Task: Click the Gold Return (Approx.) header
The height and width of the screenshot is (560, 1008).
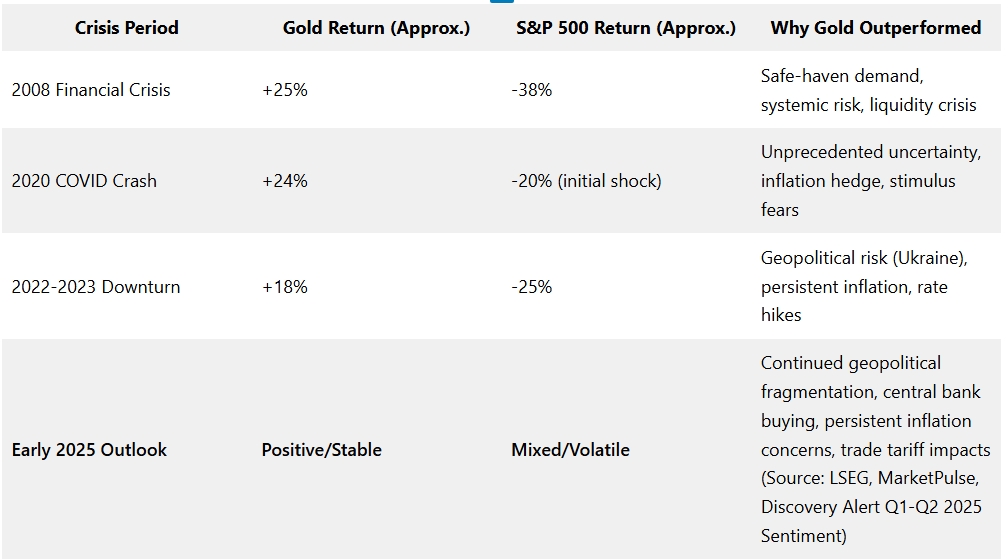Action: coord(376,28)
